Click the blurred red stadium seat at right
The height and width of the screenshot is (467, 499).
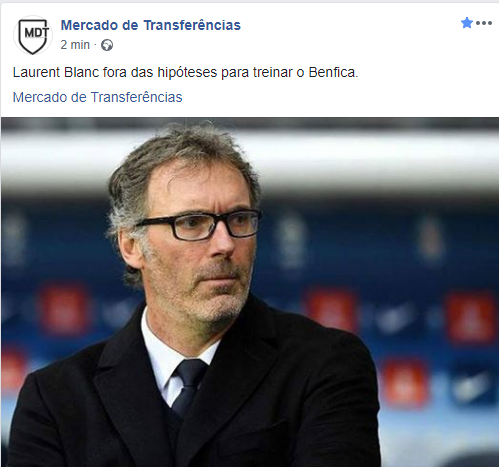coord(470,318)
